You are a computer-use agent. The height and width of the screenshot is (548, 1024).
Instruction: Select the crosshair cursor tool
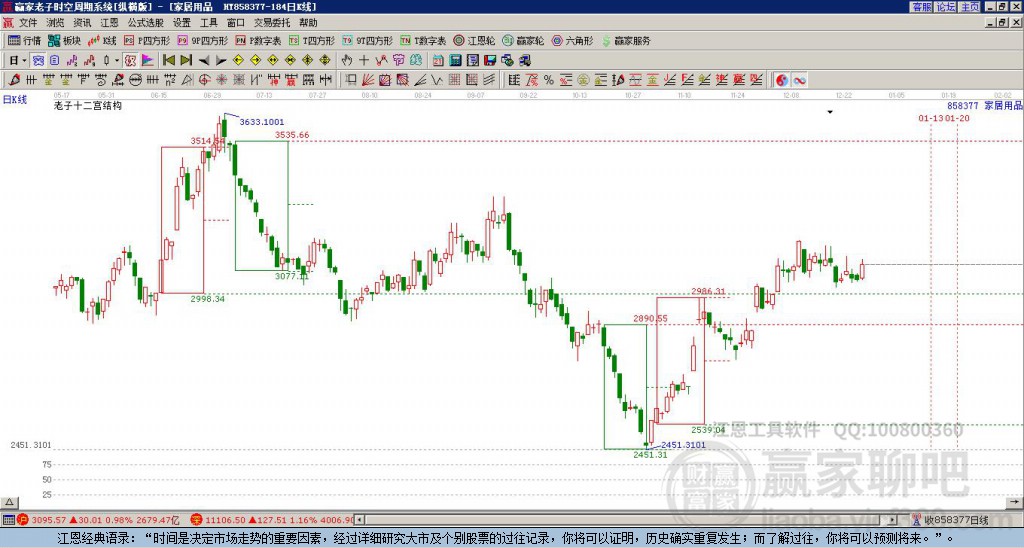coord(364,61)
